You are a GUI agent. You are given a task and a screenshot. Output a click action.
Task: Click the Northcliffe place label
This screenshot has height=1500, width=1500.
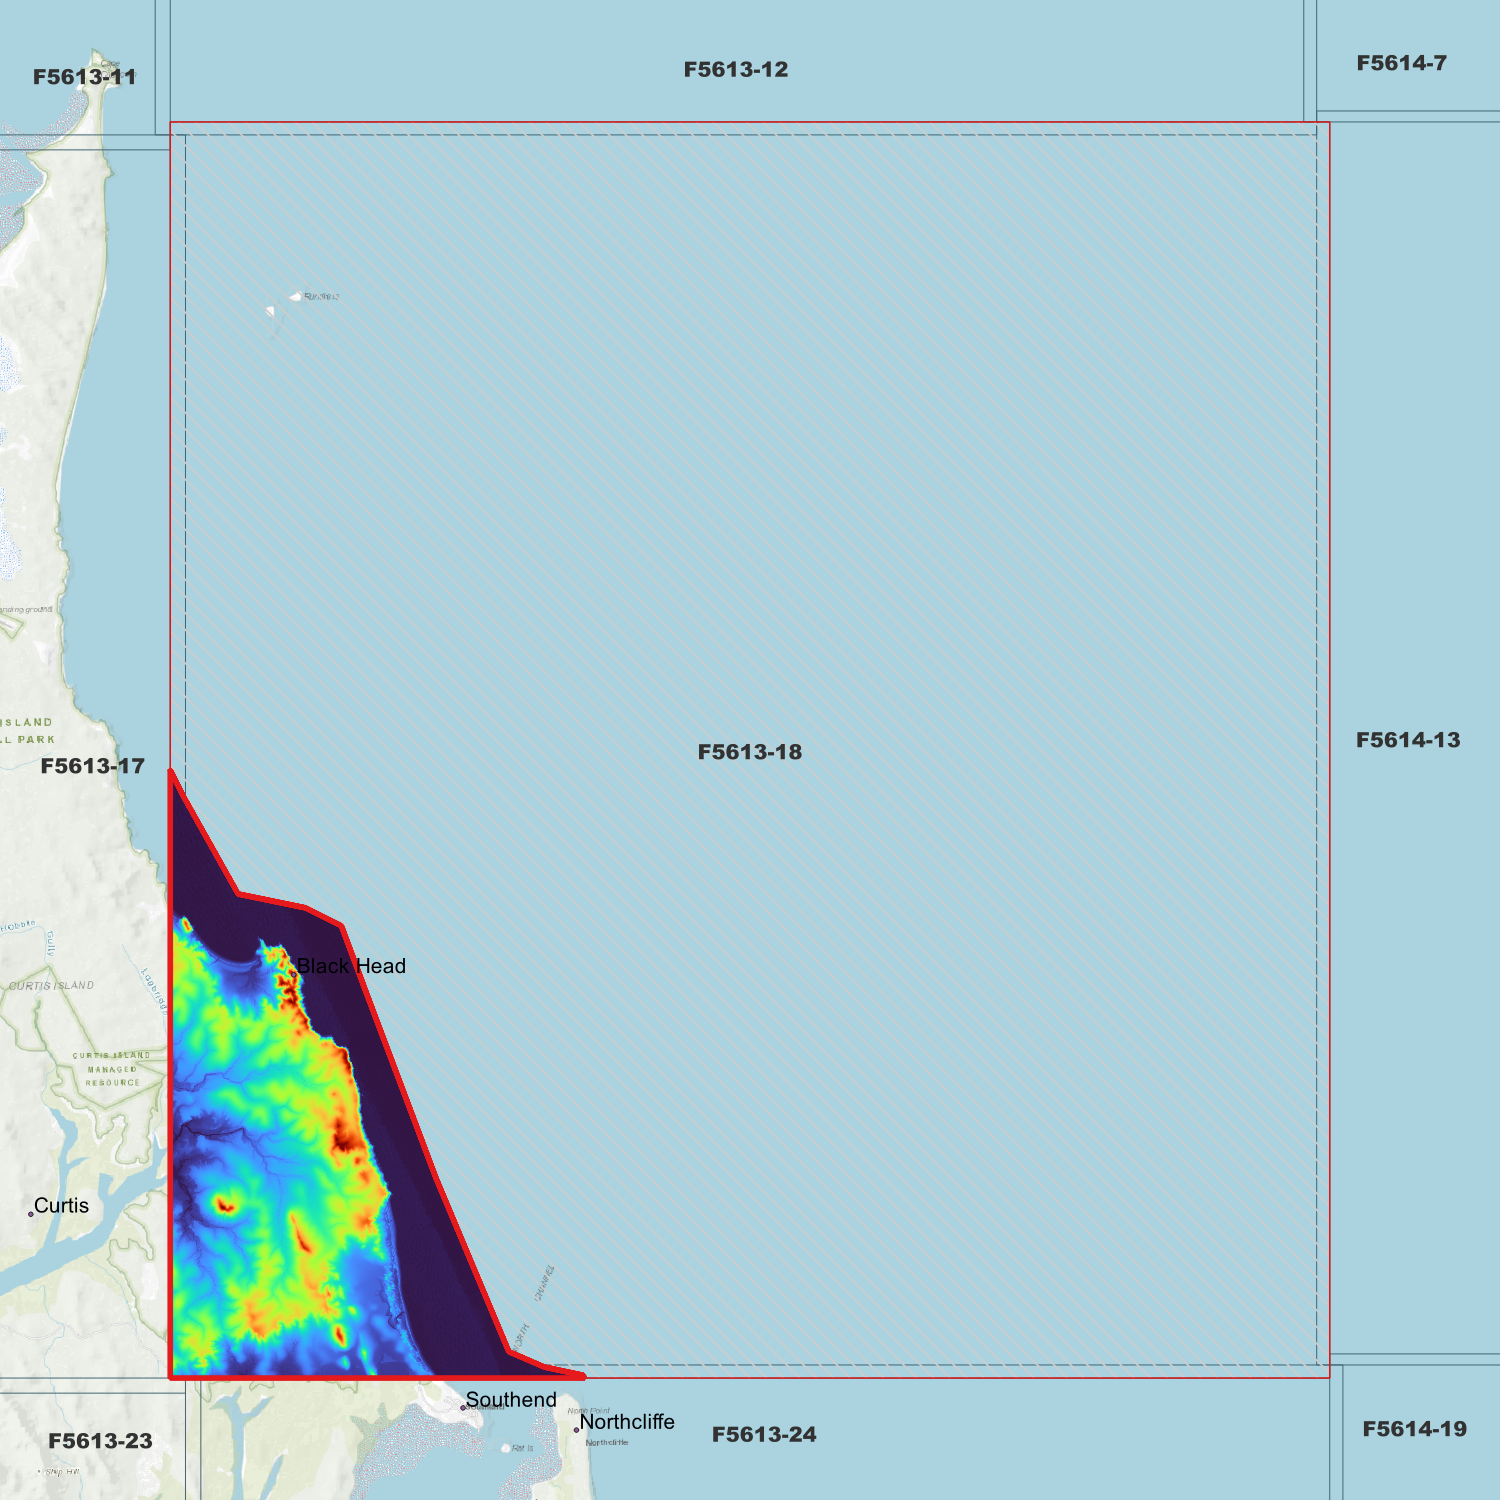[627, 1422]
